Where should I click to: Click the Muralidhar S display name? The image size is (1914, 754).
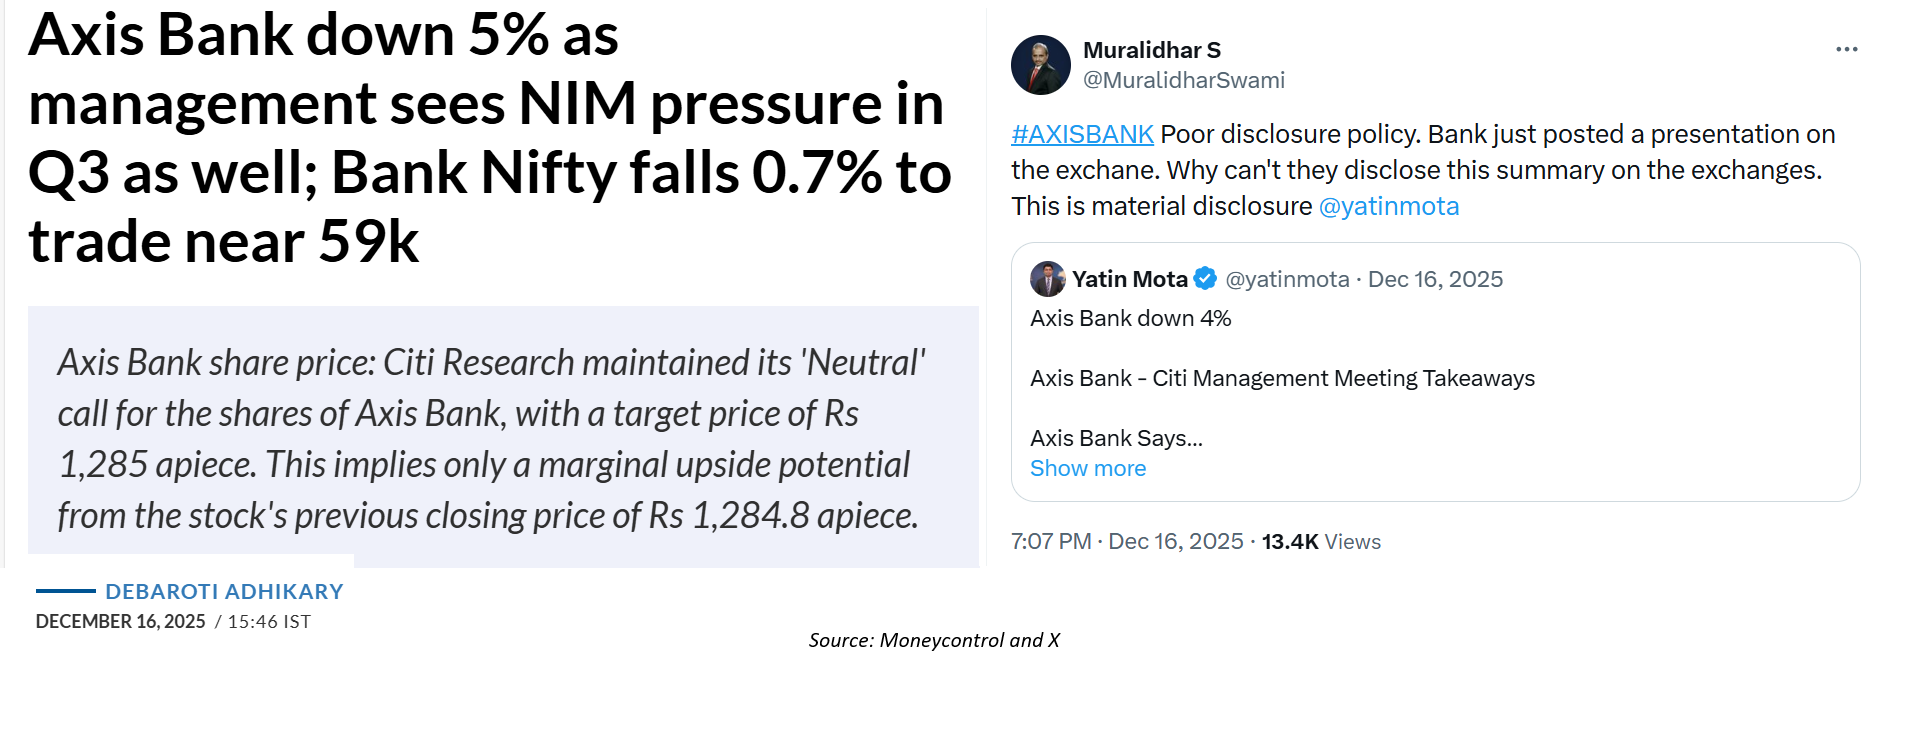point(1151,50)
